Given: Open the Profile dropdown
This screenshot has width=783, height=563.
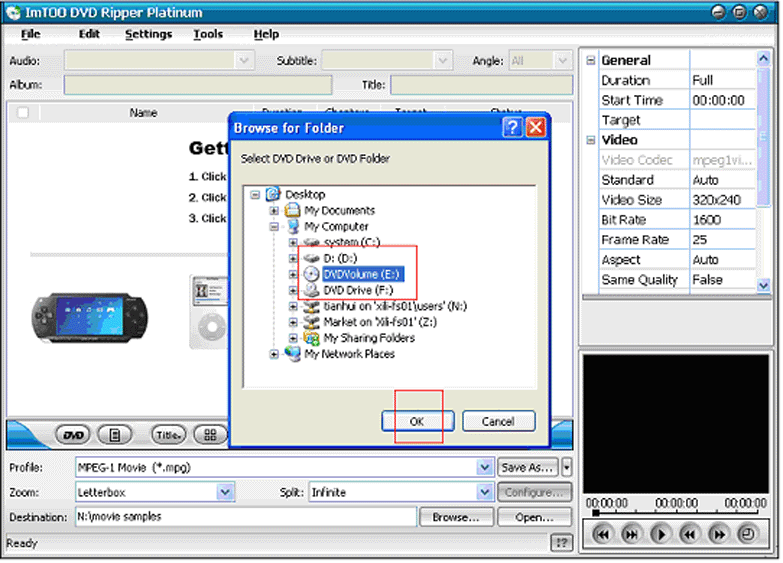Looking at the screenshot, I should tap(485, 469).
